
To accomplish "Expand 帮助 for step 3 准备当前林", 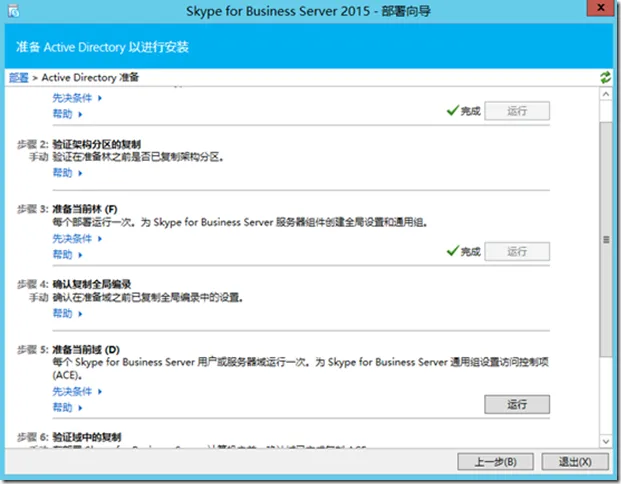I will click(67, 255).
